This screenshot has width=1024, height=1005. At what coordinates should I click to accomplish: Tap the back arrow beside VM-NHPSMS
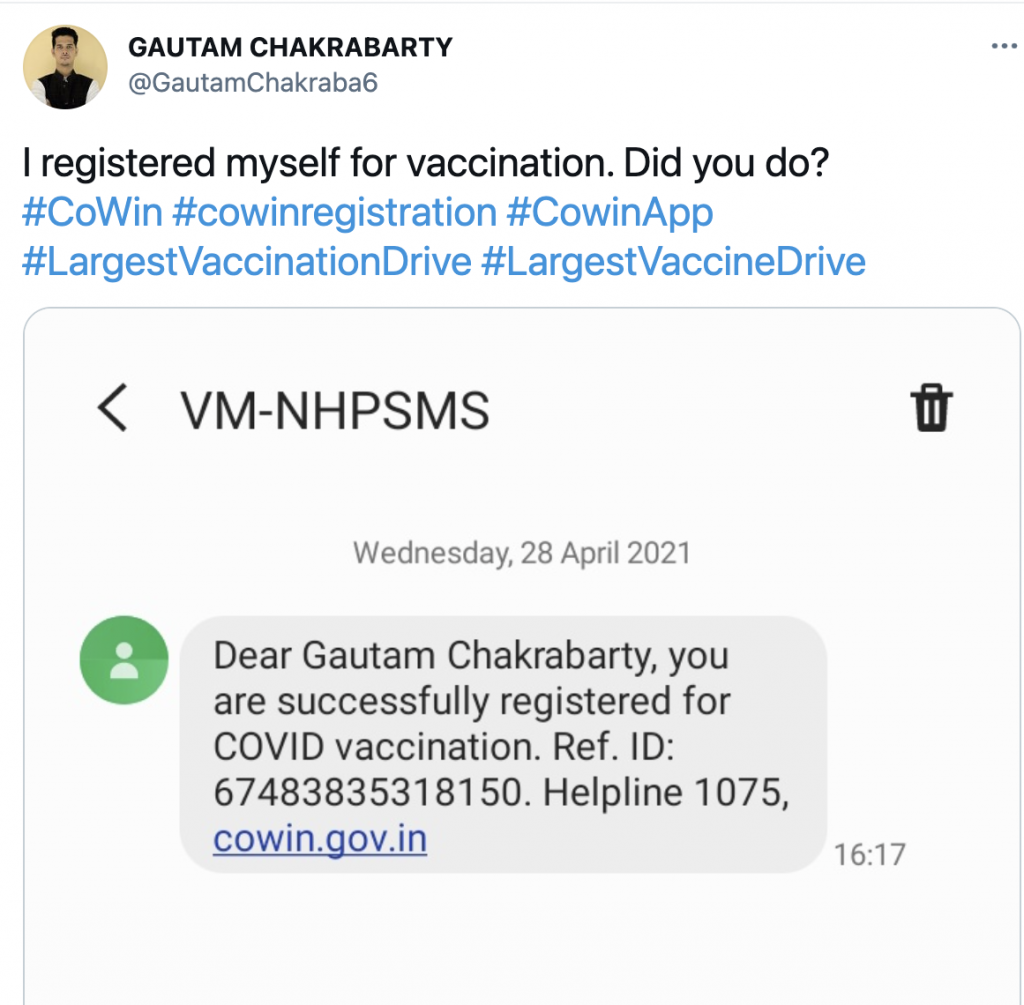pyautogui.click(x=113, y=409)
